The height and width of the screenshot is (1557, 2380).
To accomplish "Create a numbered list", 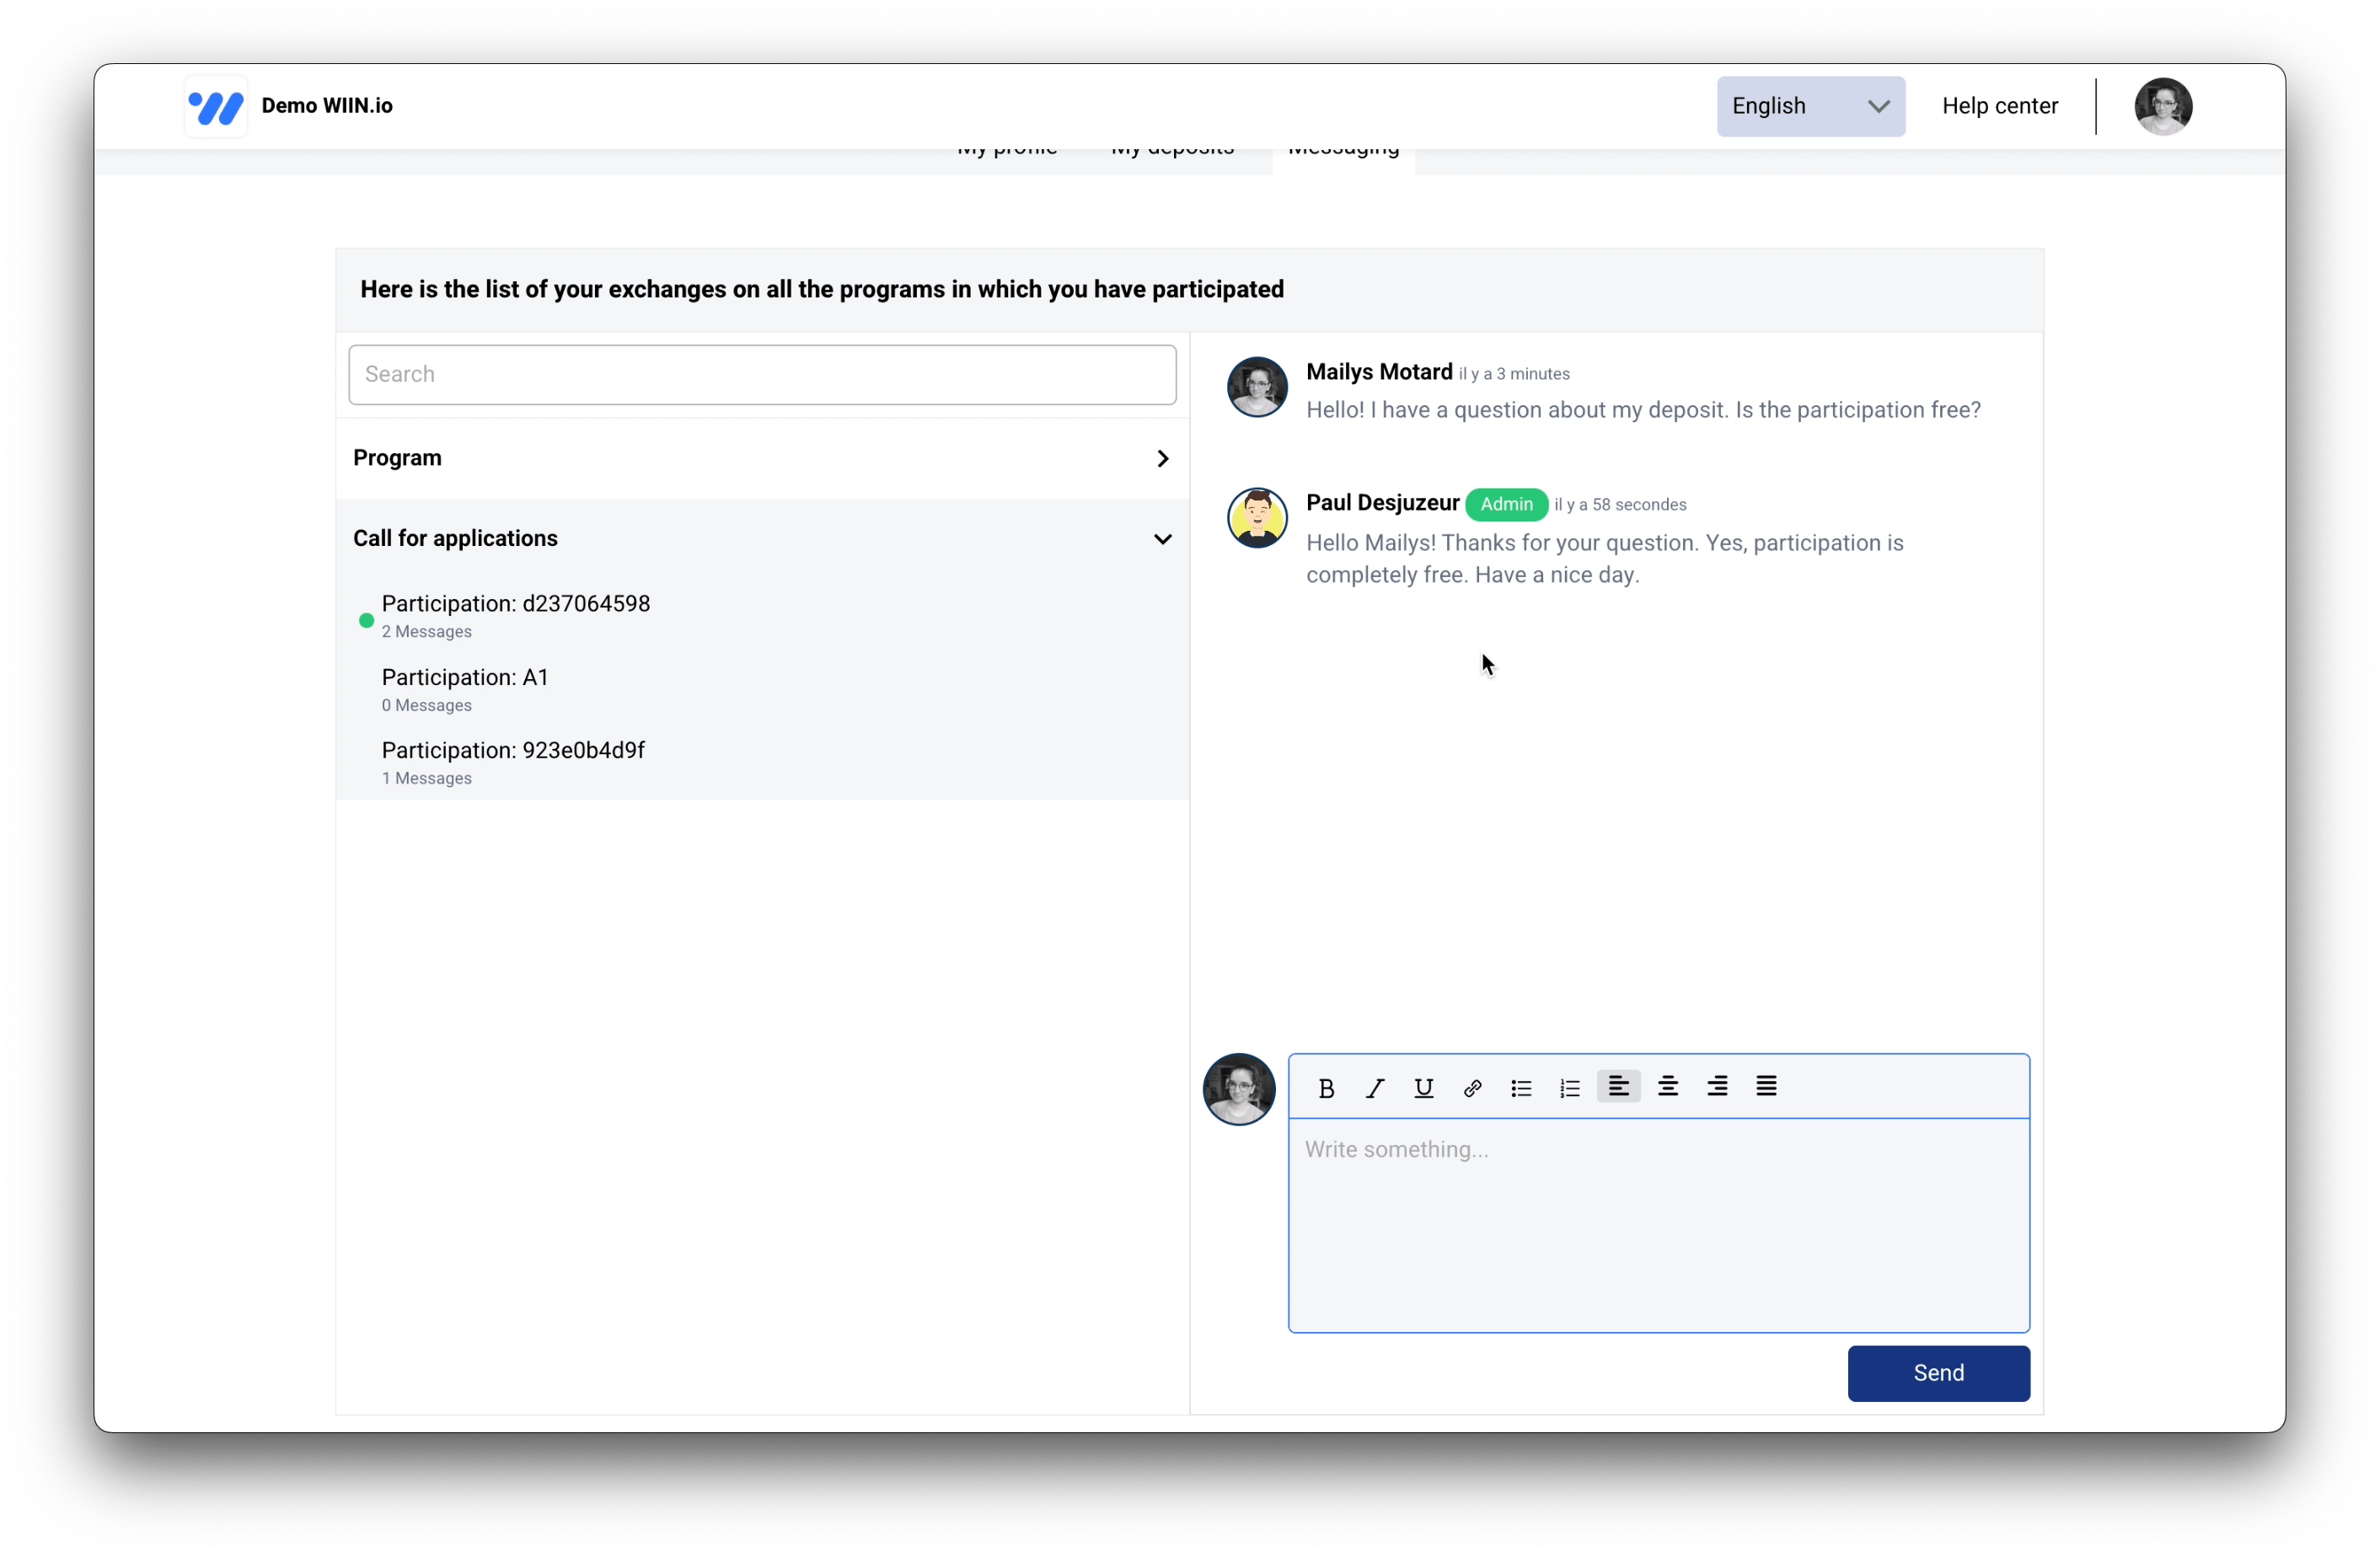I will (1570, 1088).
